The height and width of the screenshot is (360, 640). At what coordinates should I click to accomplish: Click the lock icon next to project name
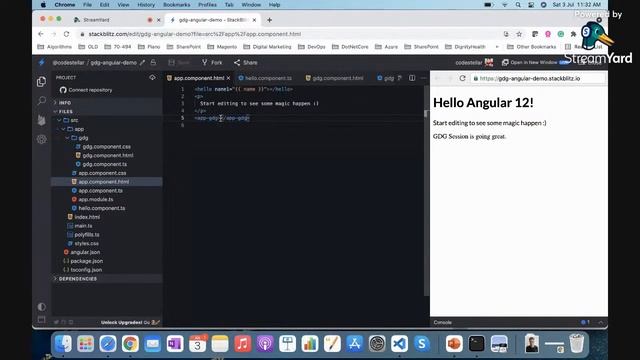(153, 62)
